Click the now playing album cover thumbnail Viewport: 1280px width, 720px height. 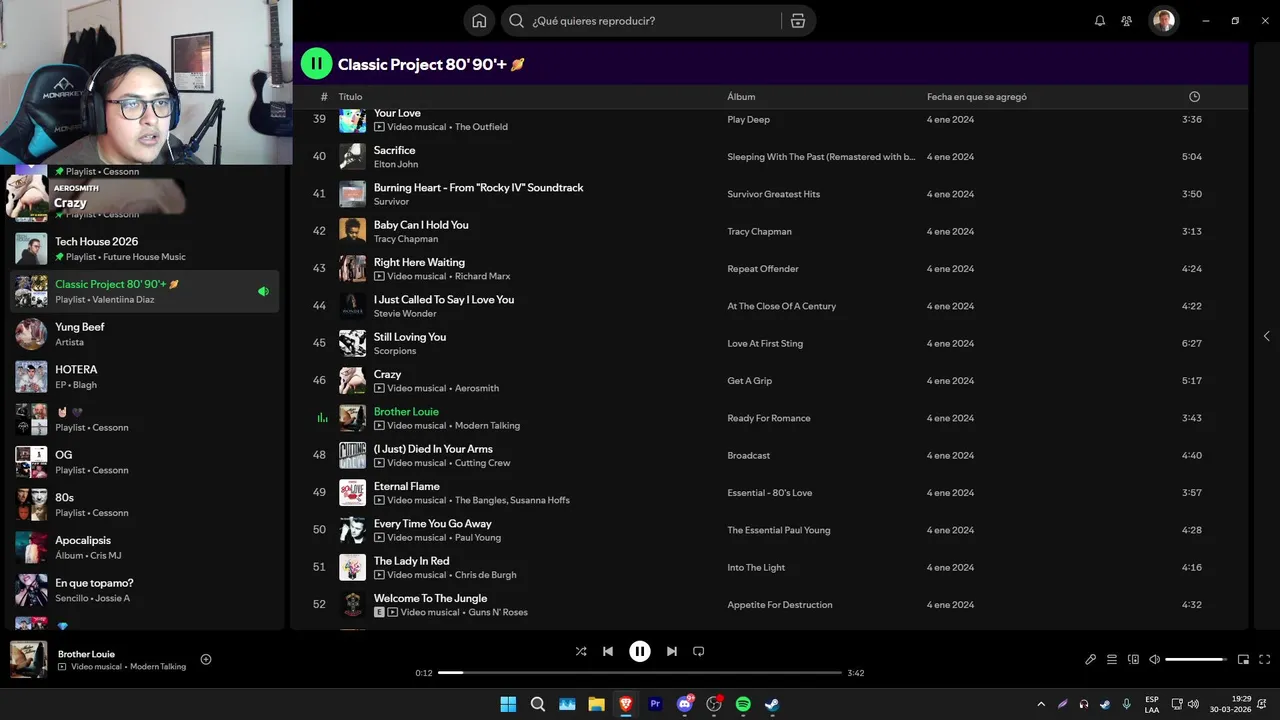[28, 660]
